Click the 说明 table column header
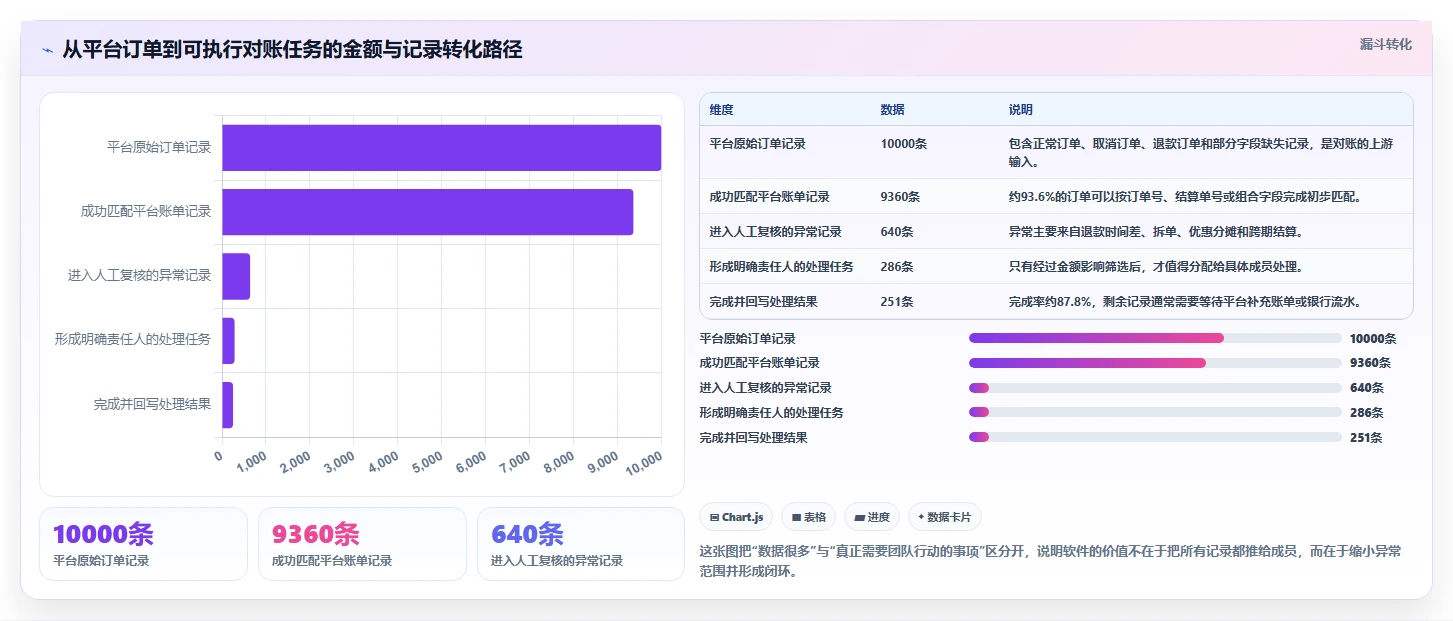 click(x=1021, y=109)
